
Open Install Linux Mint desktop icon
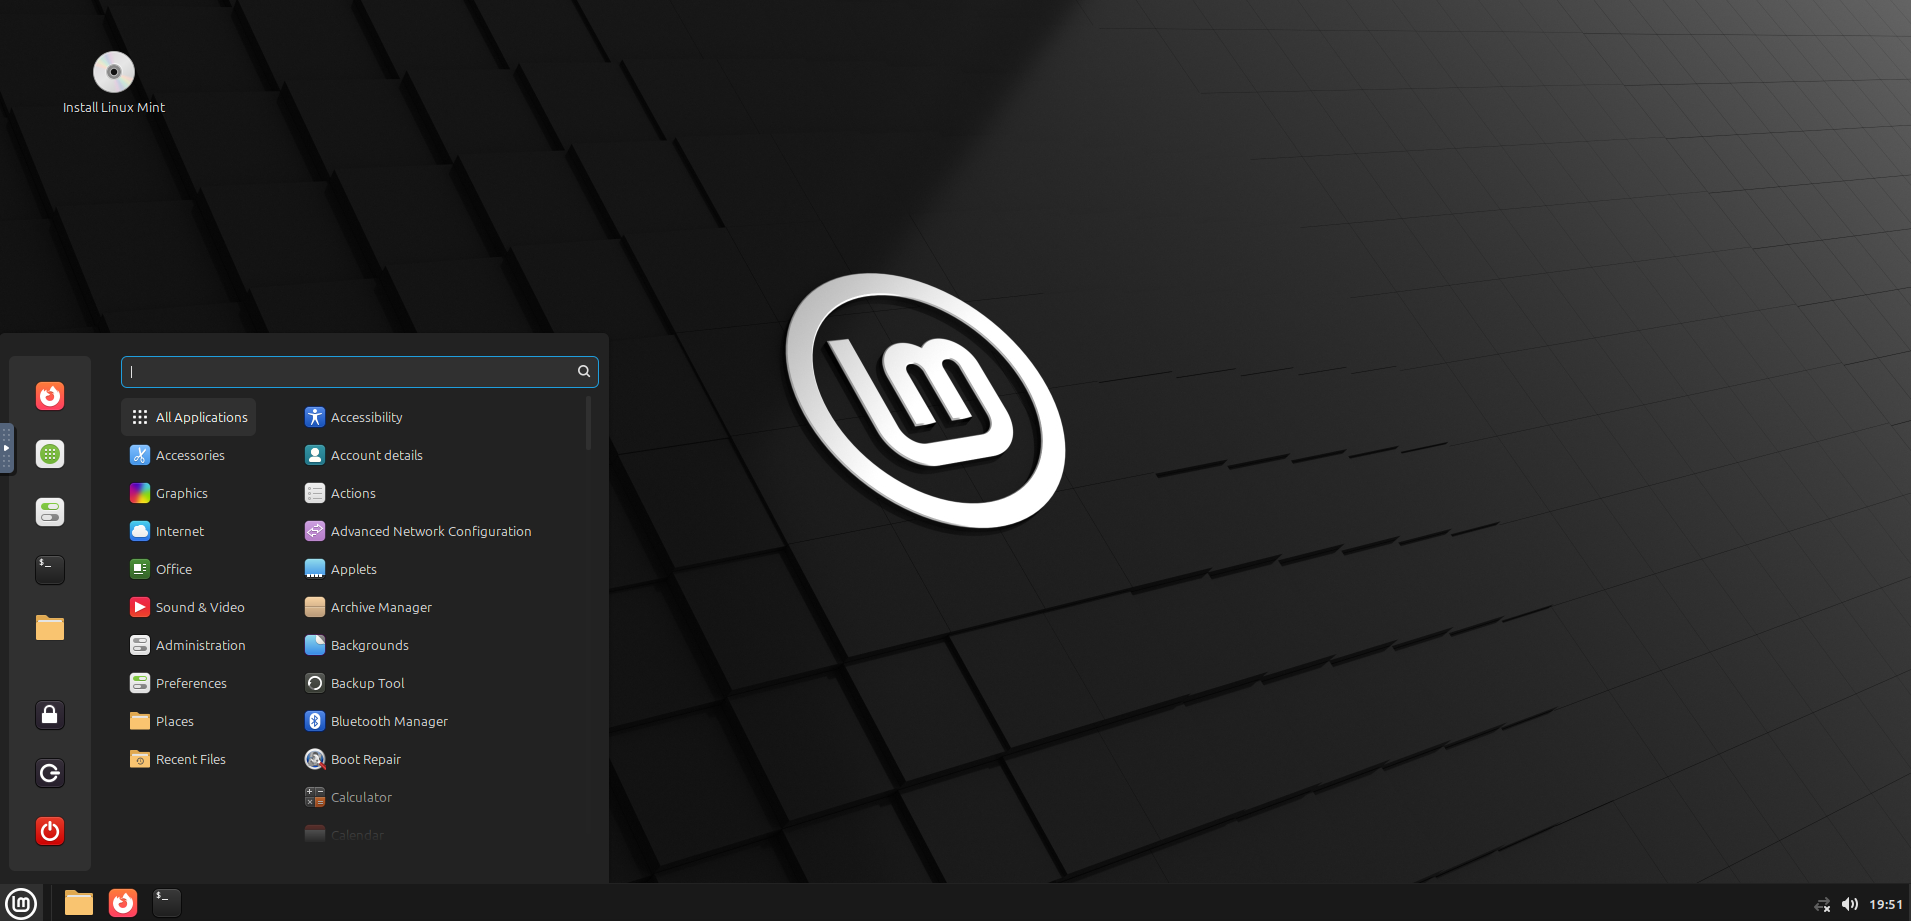(114, 82)
